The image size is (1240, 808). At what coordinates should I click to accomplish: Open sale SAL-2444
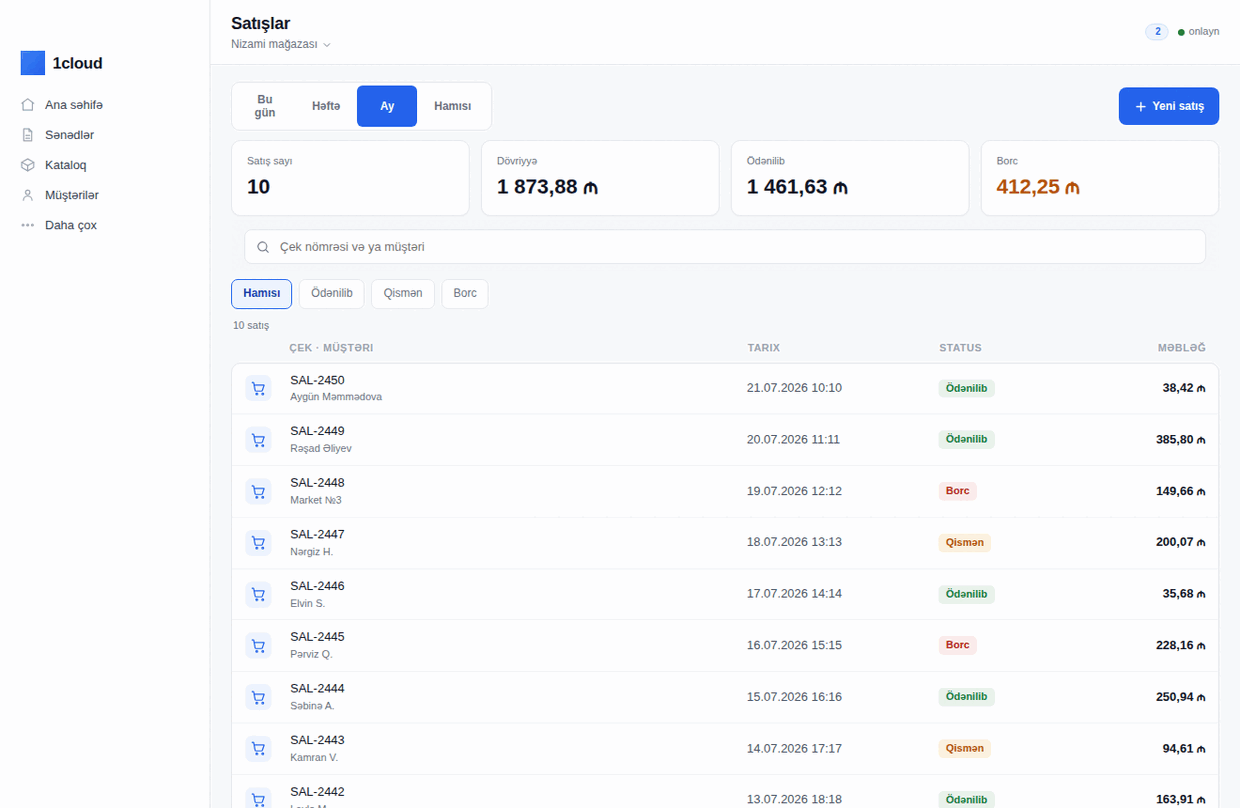pyautogui.click(x=725, y=697)
